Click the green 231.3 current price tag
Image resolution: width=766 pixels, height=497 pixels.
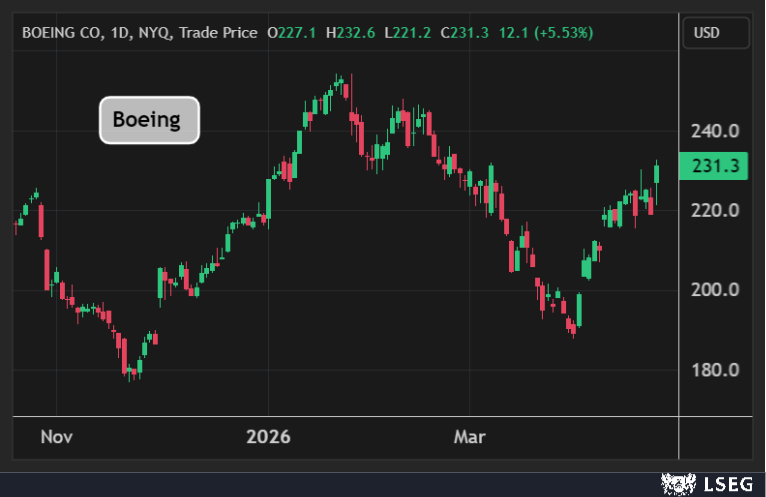click(714, 168)
